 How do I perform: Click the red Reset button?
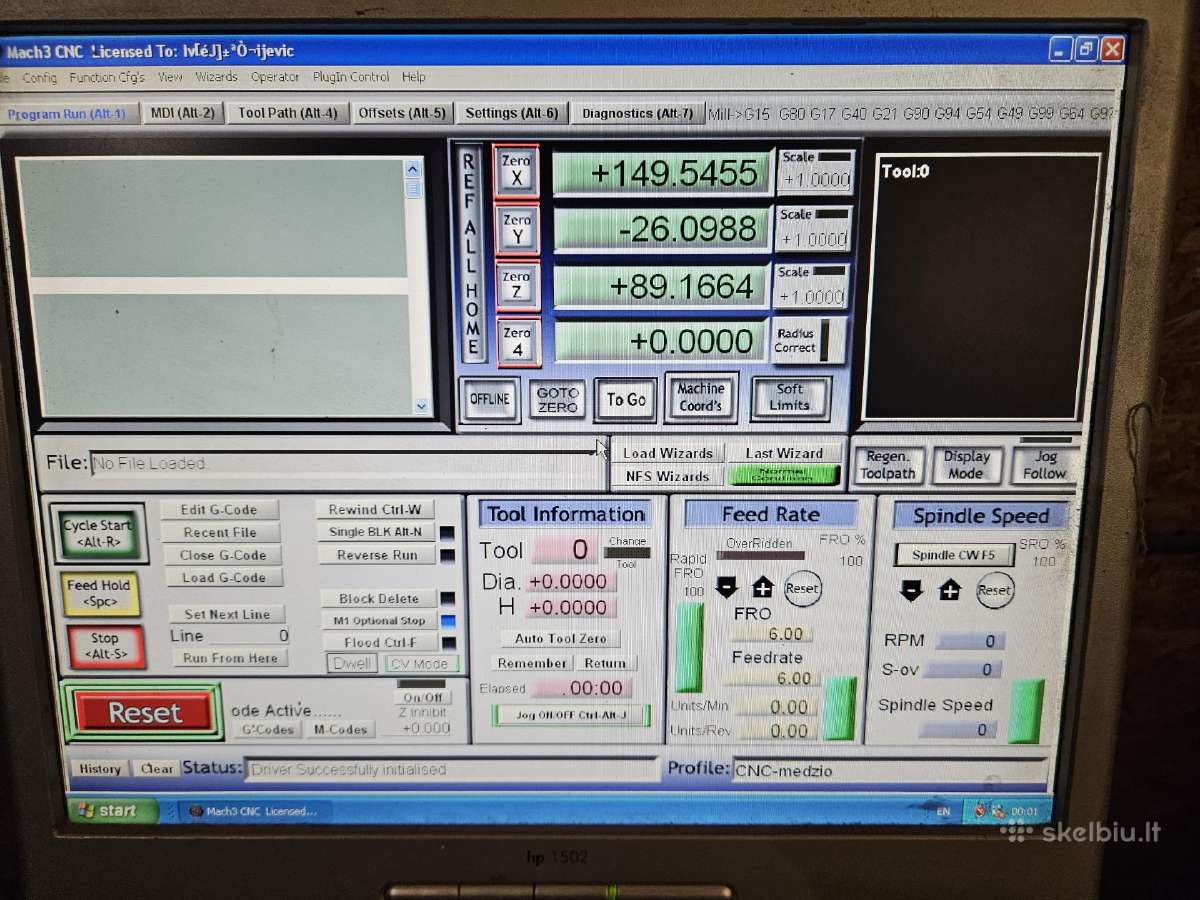(144, 712)
